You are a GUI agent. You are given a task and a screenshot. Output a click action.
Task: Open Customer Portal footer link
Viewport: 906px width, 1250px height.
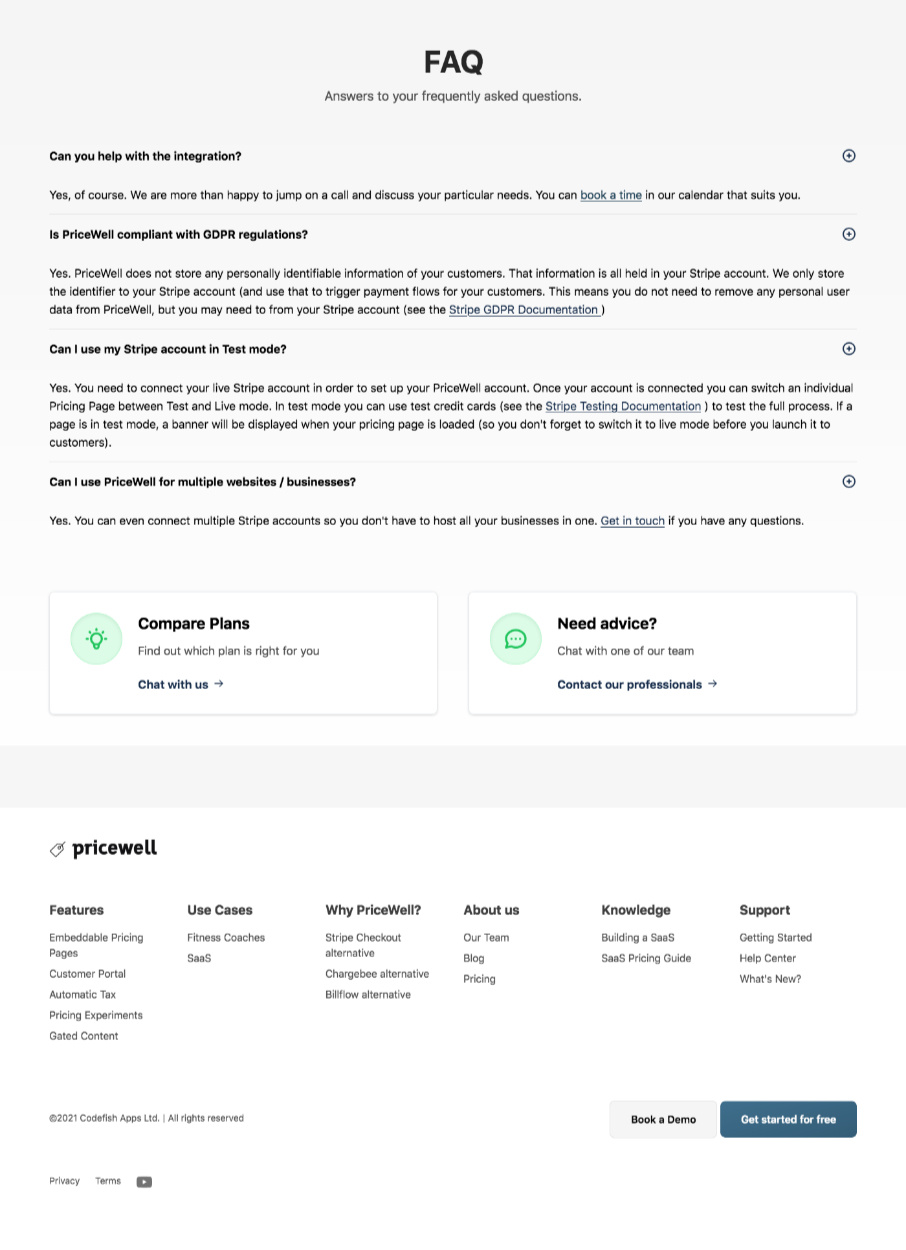click(x=88, y=974)
